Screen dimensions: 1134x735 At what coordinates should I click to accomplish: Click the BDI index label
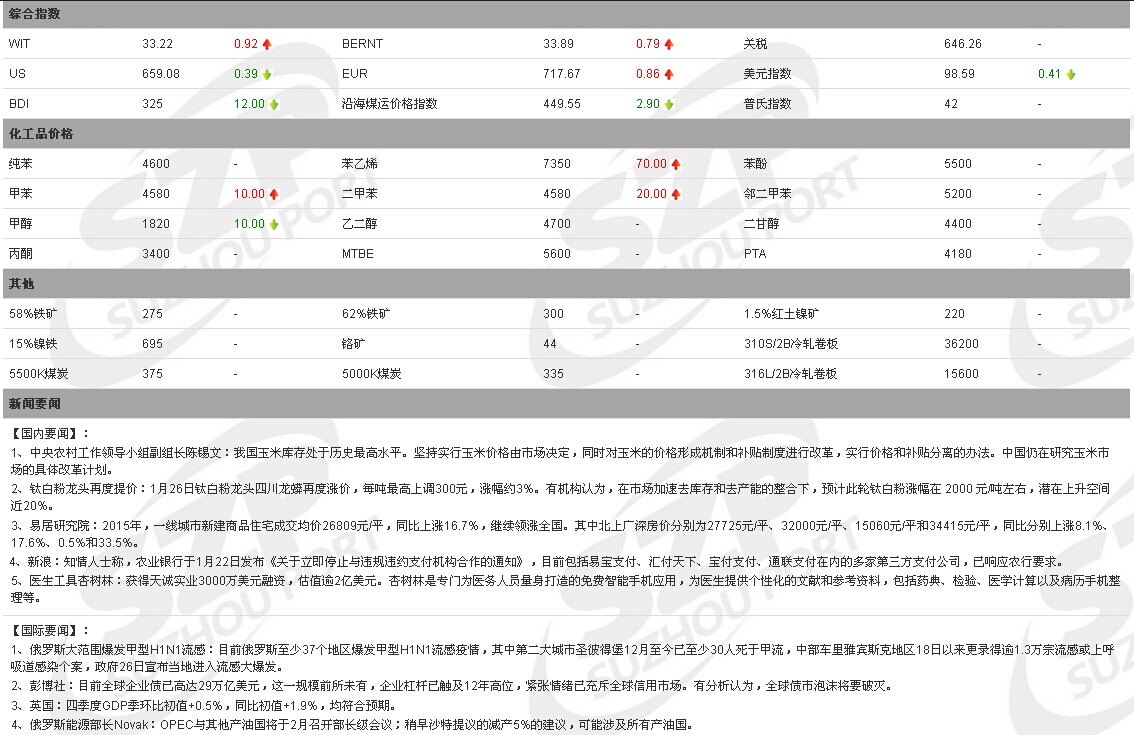(19, 104)
